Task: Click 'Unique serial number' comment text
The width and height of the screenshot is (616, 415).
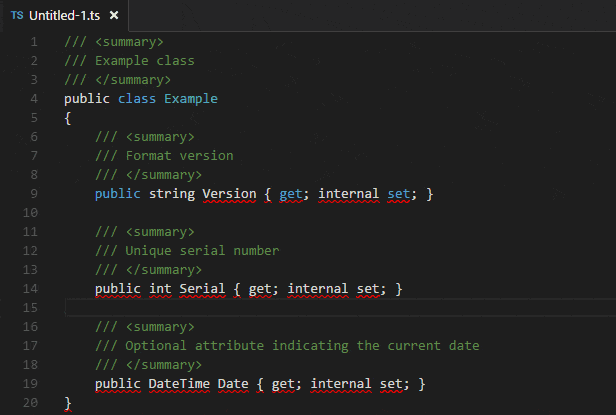Action: coord(202,251)
